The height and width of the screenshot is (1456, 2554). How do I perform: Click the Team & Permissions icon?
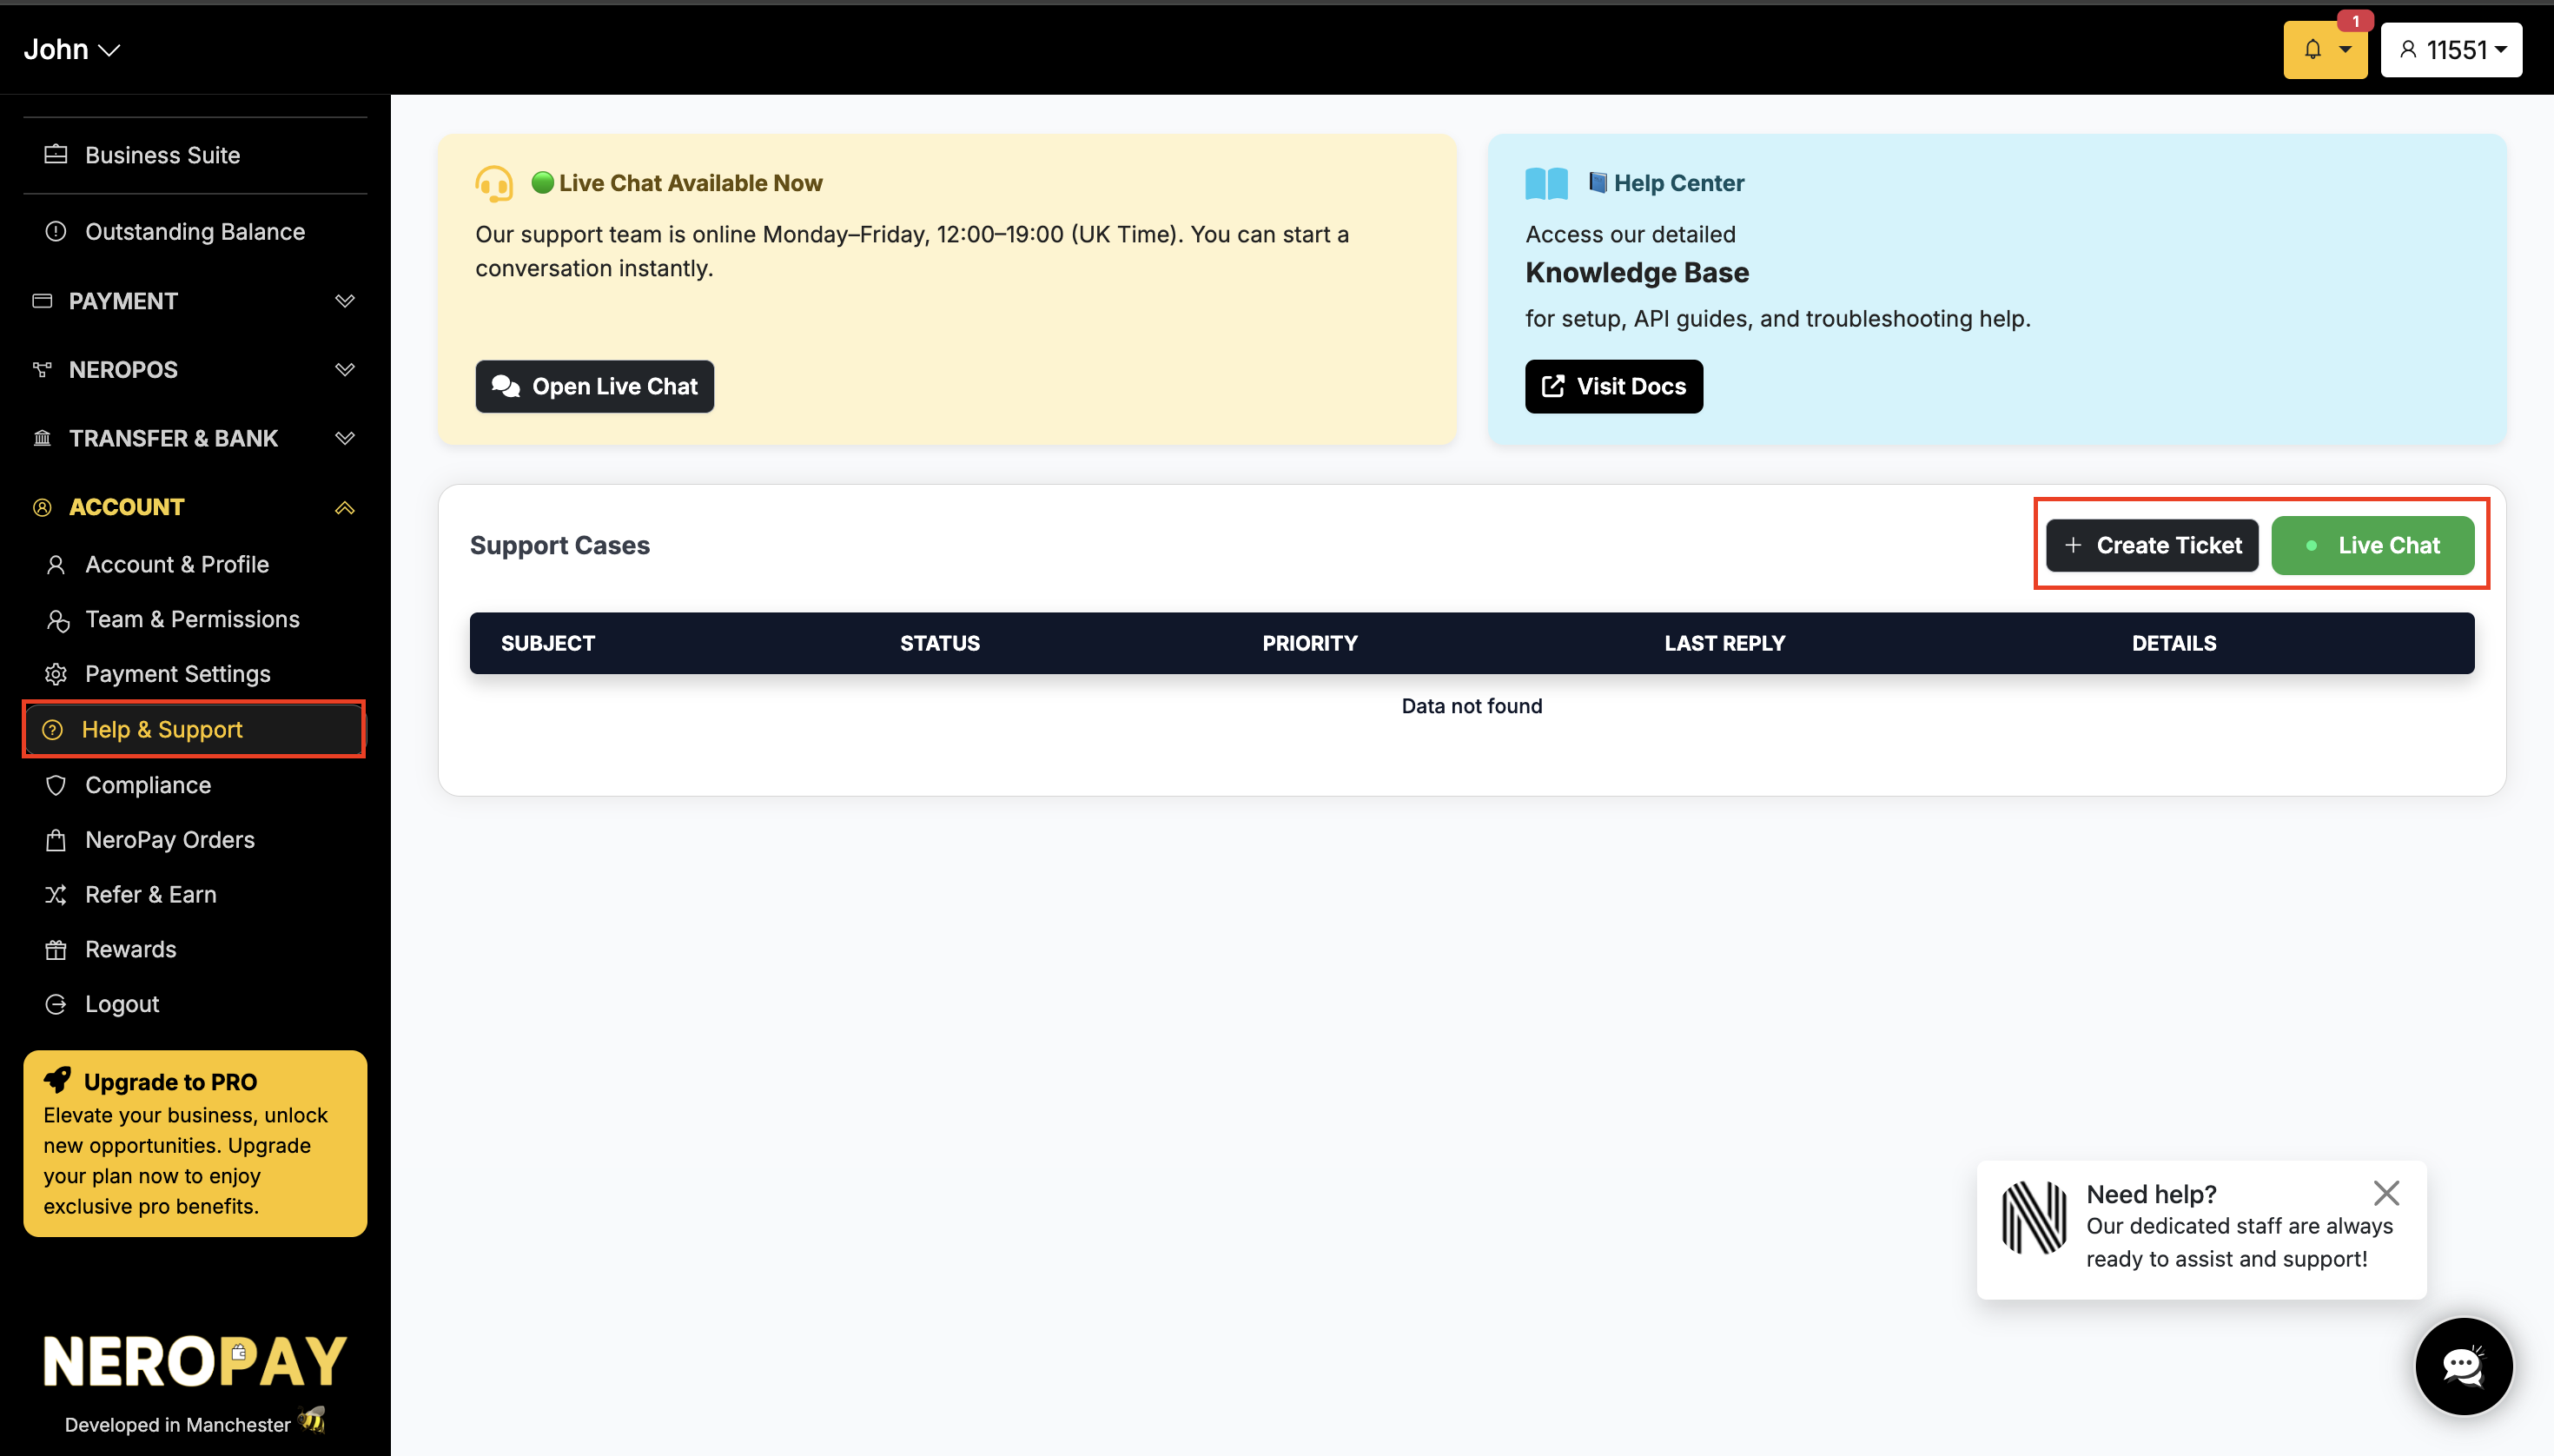(57, 619)
